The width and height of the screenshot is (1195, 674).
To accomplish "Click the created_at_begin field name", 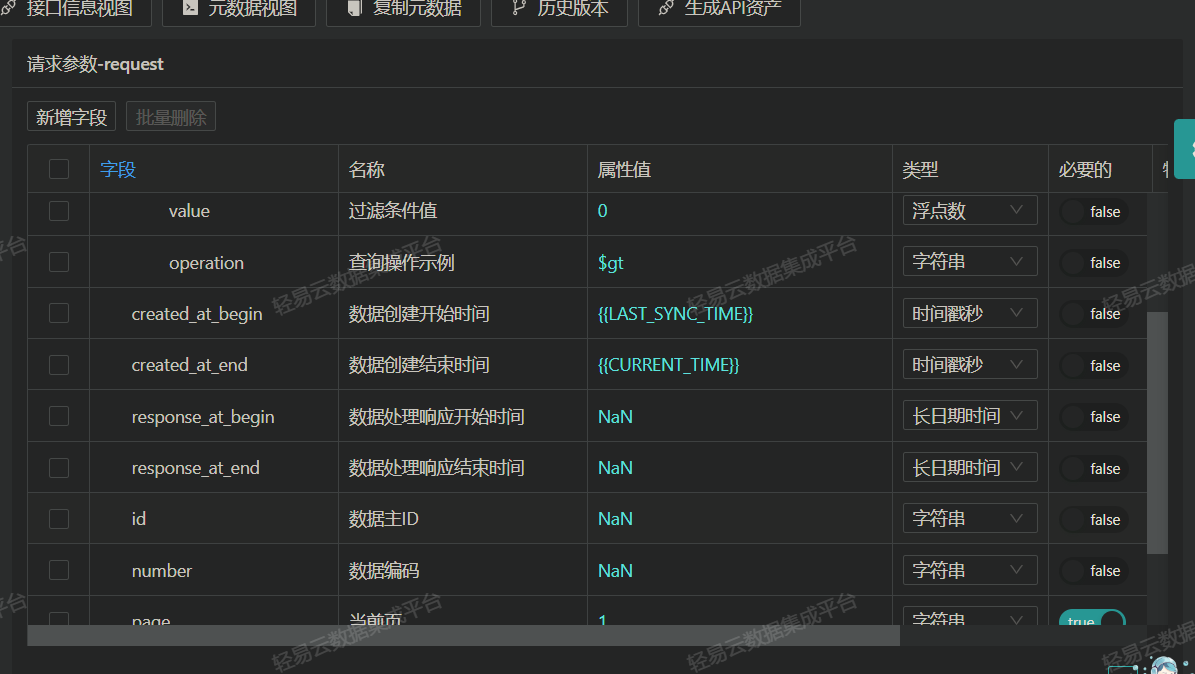I will coord(197,314).
